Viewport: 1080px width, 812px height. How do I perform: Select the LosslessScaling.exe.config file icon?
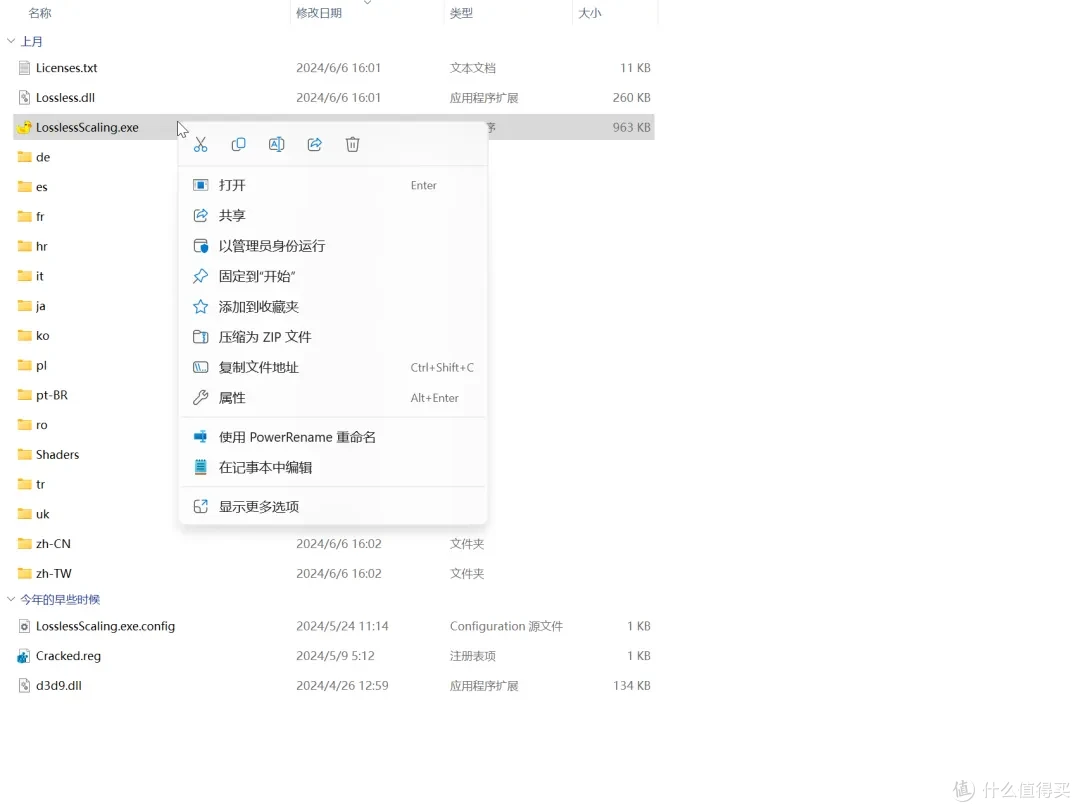click(x=24, y=626)
